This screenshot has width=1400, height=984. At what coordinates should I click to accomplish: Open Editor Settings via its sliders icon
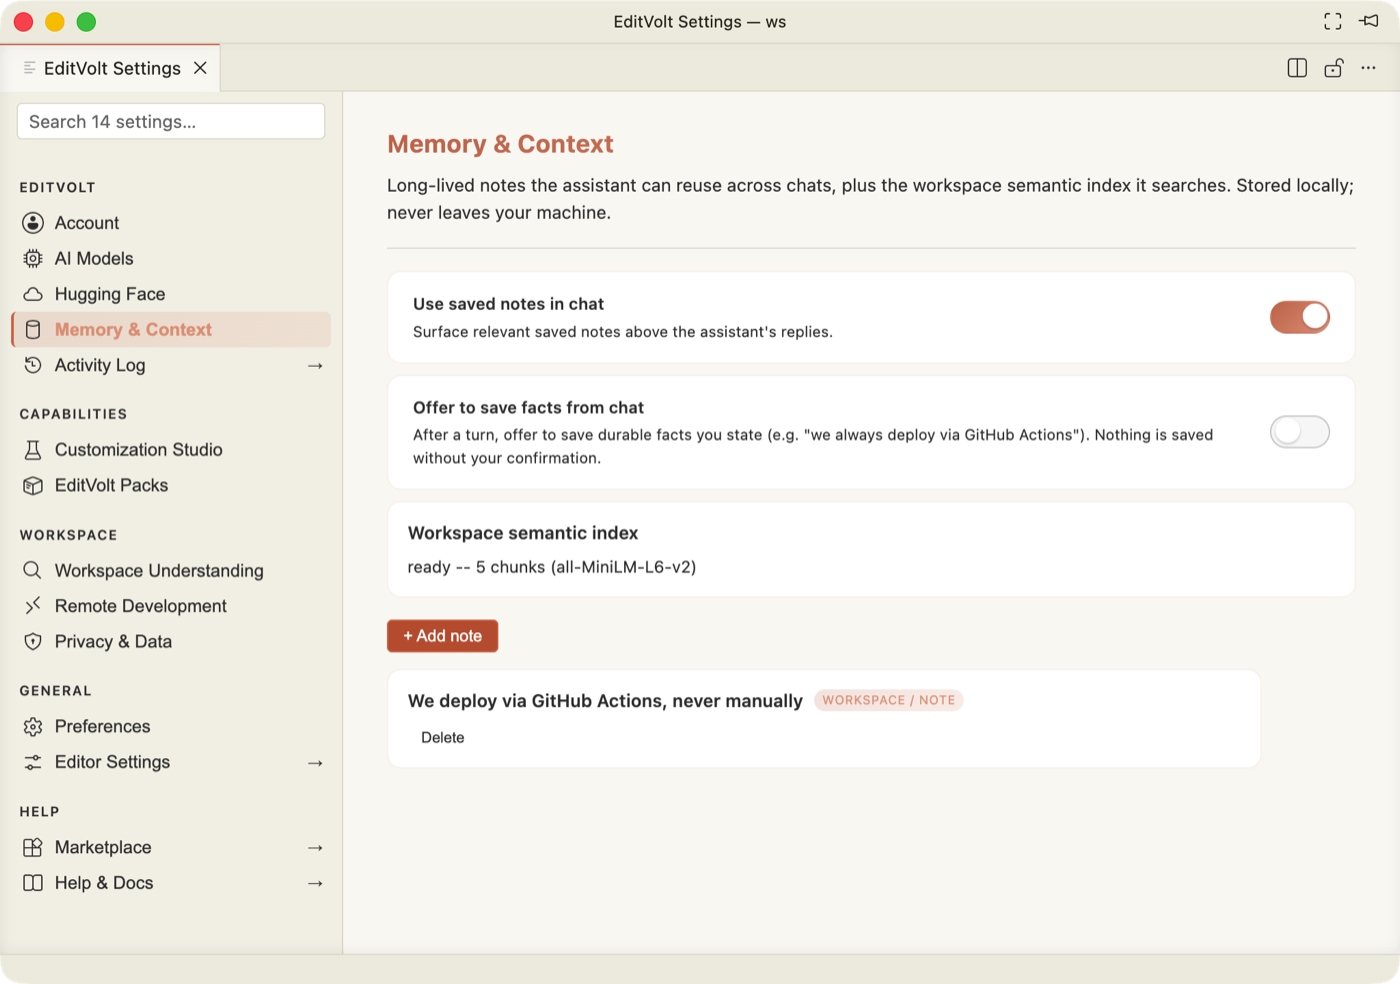[33, 762]
